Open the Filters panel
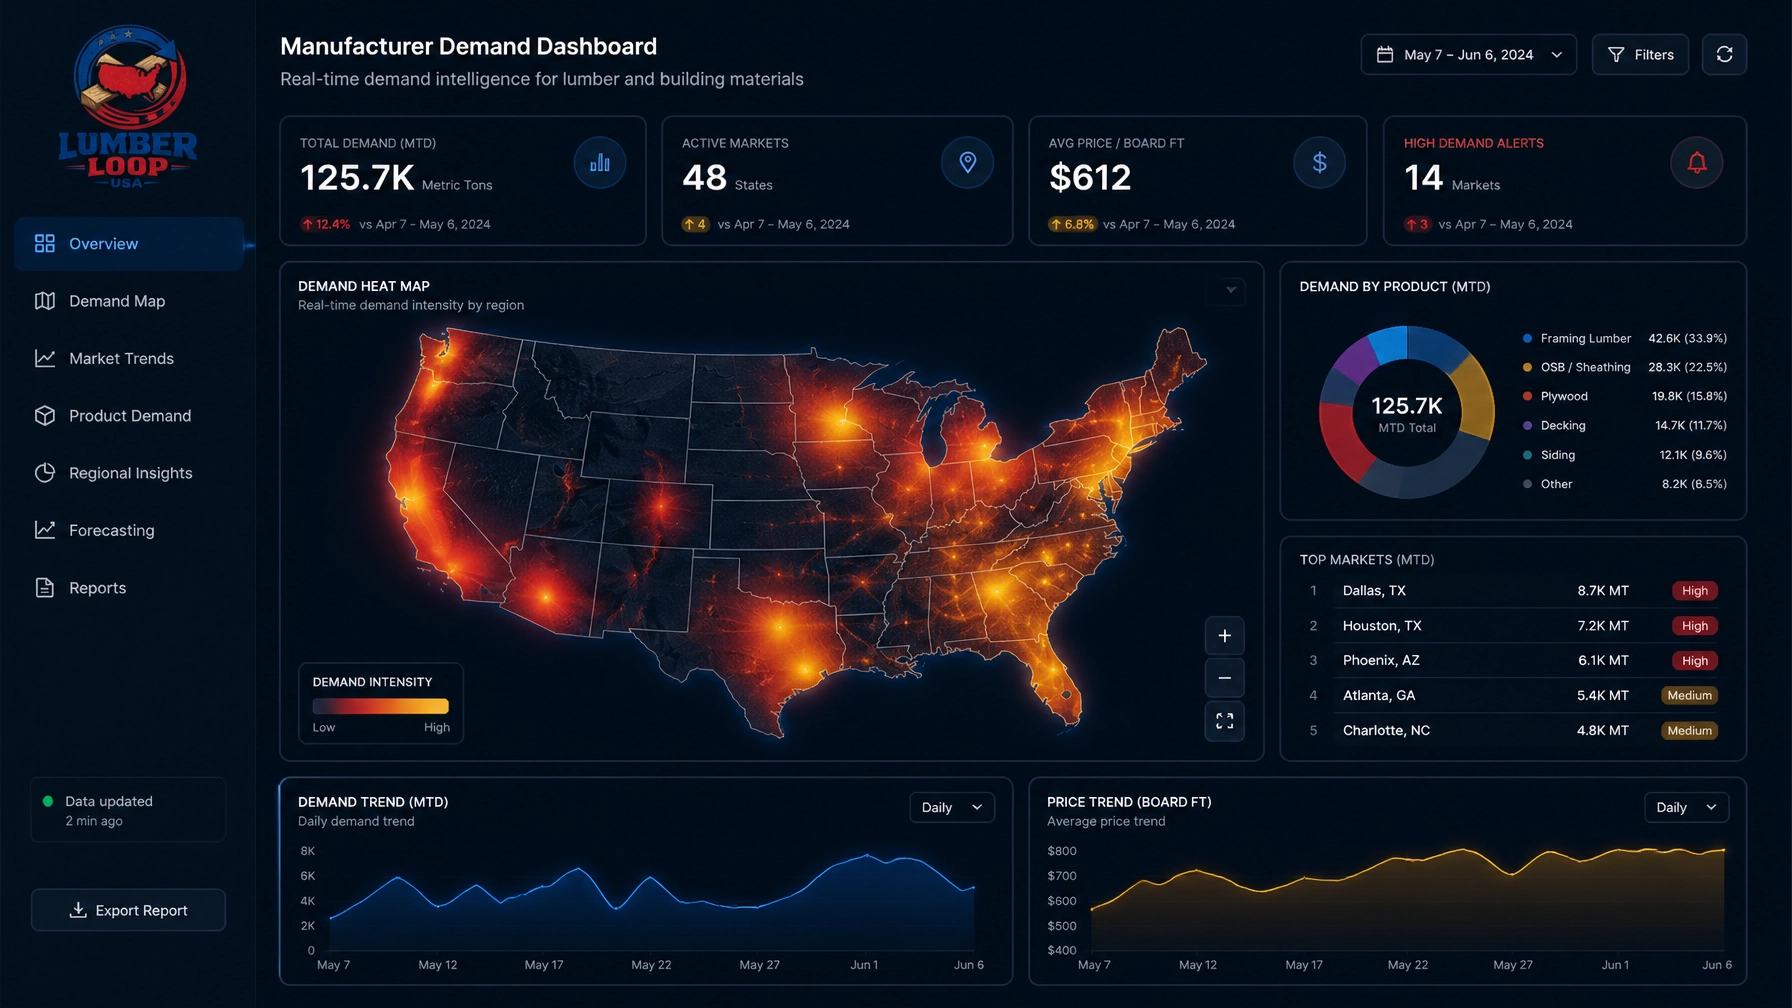 tap(1640, 55)
